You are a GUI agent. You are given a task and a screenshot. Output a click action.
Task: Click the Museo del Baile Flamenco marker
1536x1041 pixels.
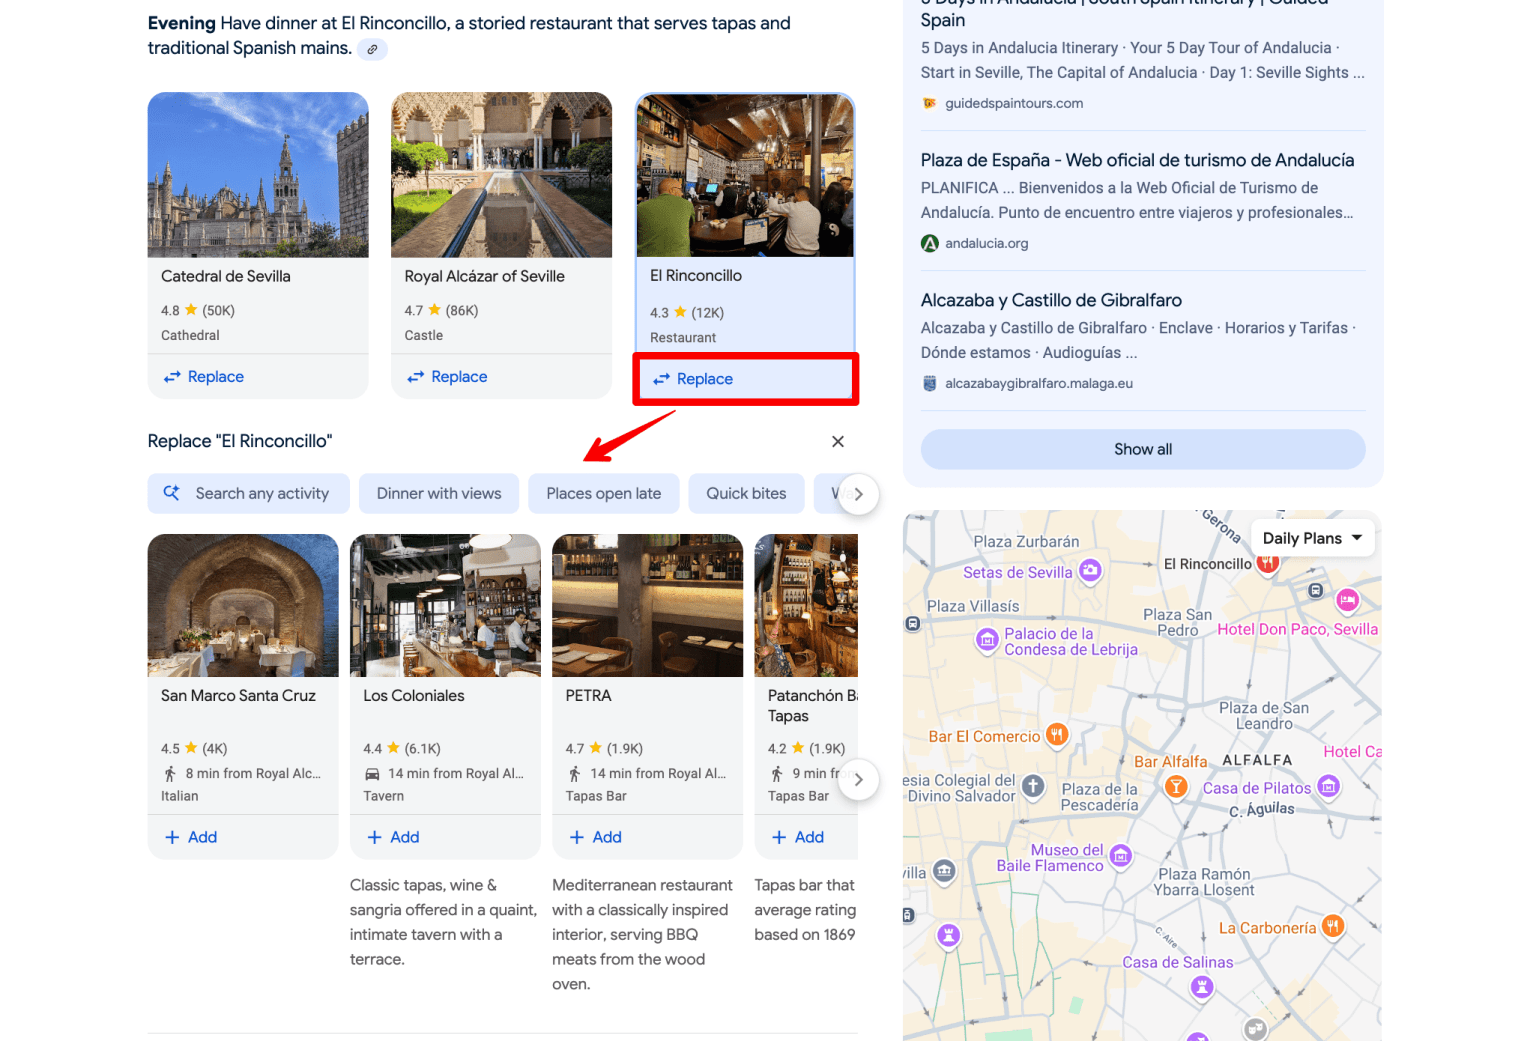(1121, 856)
